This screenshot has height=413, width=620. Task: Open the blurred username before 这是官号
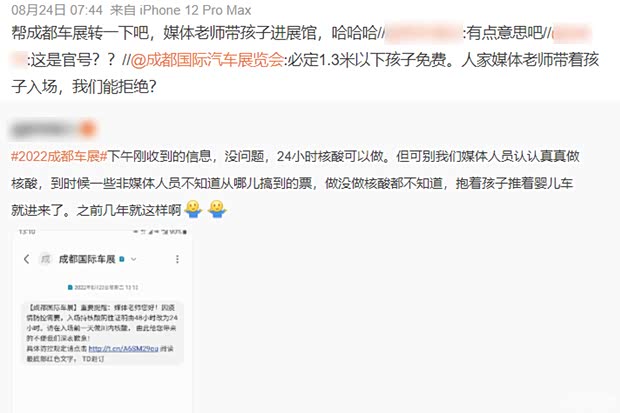[x=19, y=60]
